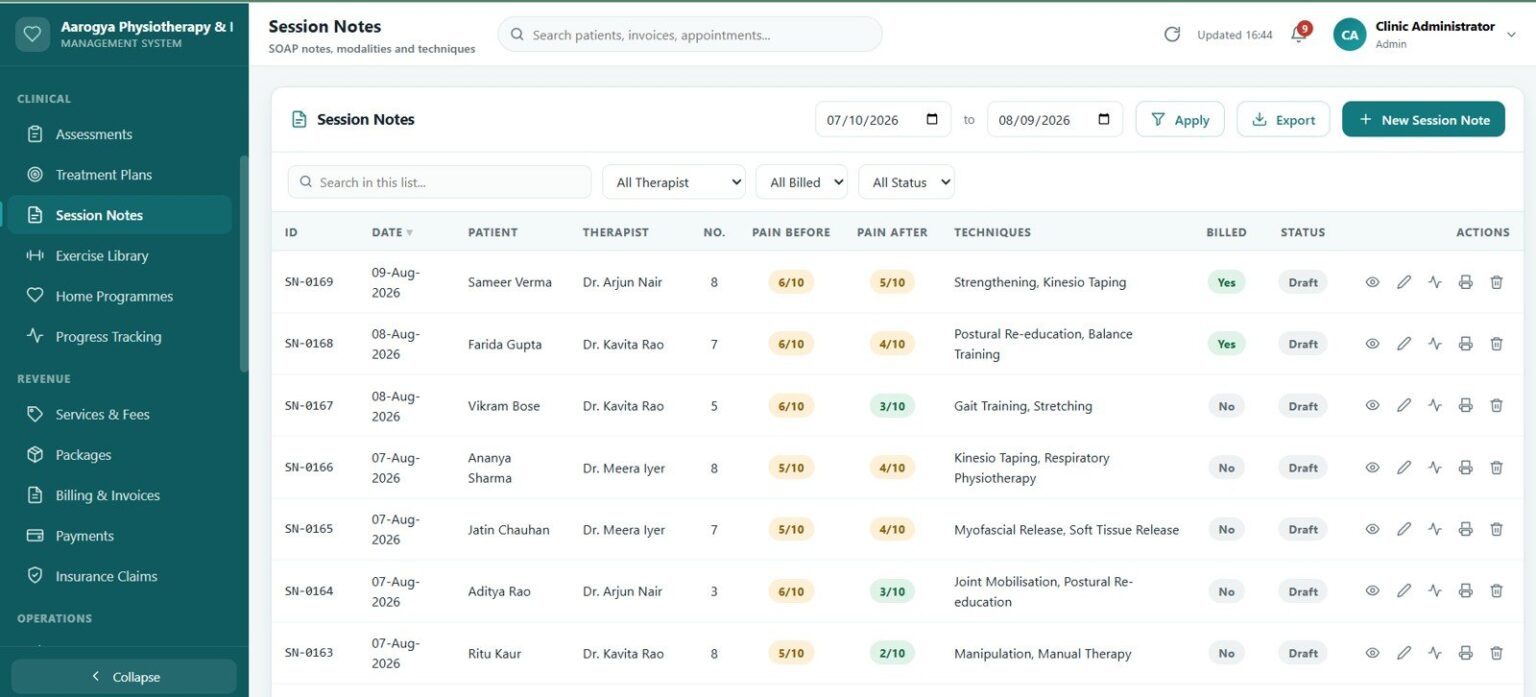Click the SN-0167 ID cell

[309, 406]
